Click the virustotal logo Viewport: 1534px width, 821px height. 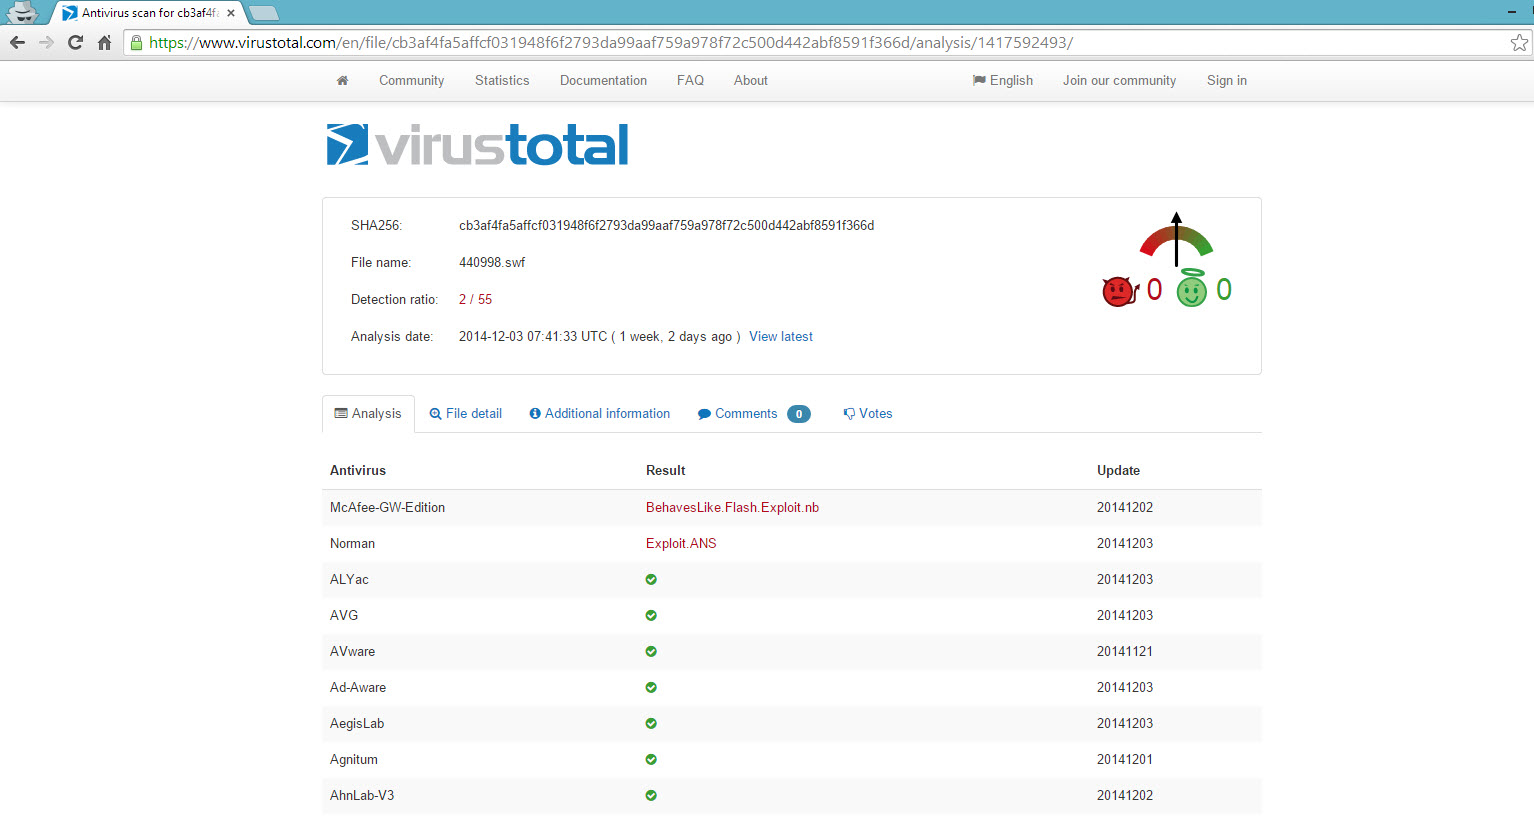(477, 145)
